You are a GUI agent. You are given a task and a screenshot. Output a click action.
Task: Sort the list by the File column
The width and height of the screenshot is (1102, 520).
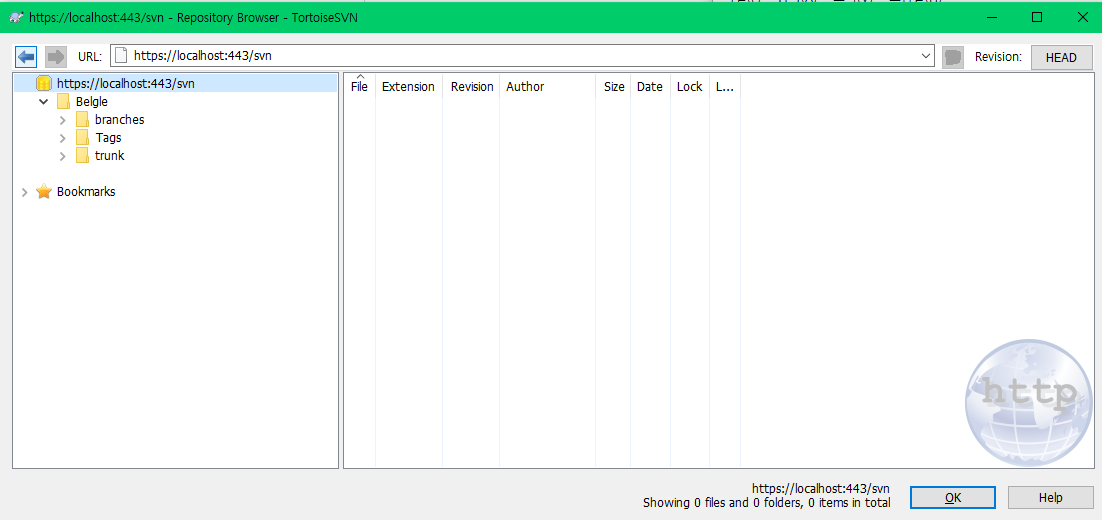pos(359,86)
